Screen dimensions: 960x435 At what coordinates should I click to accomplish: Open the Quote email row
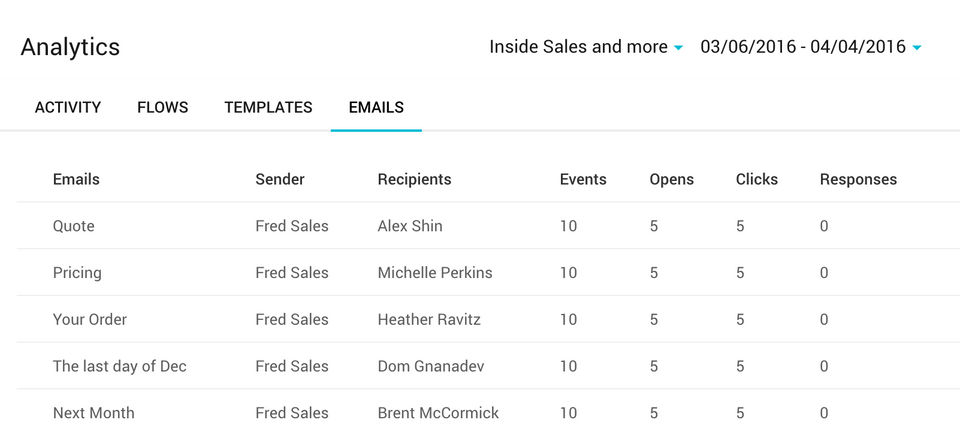74,226
